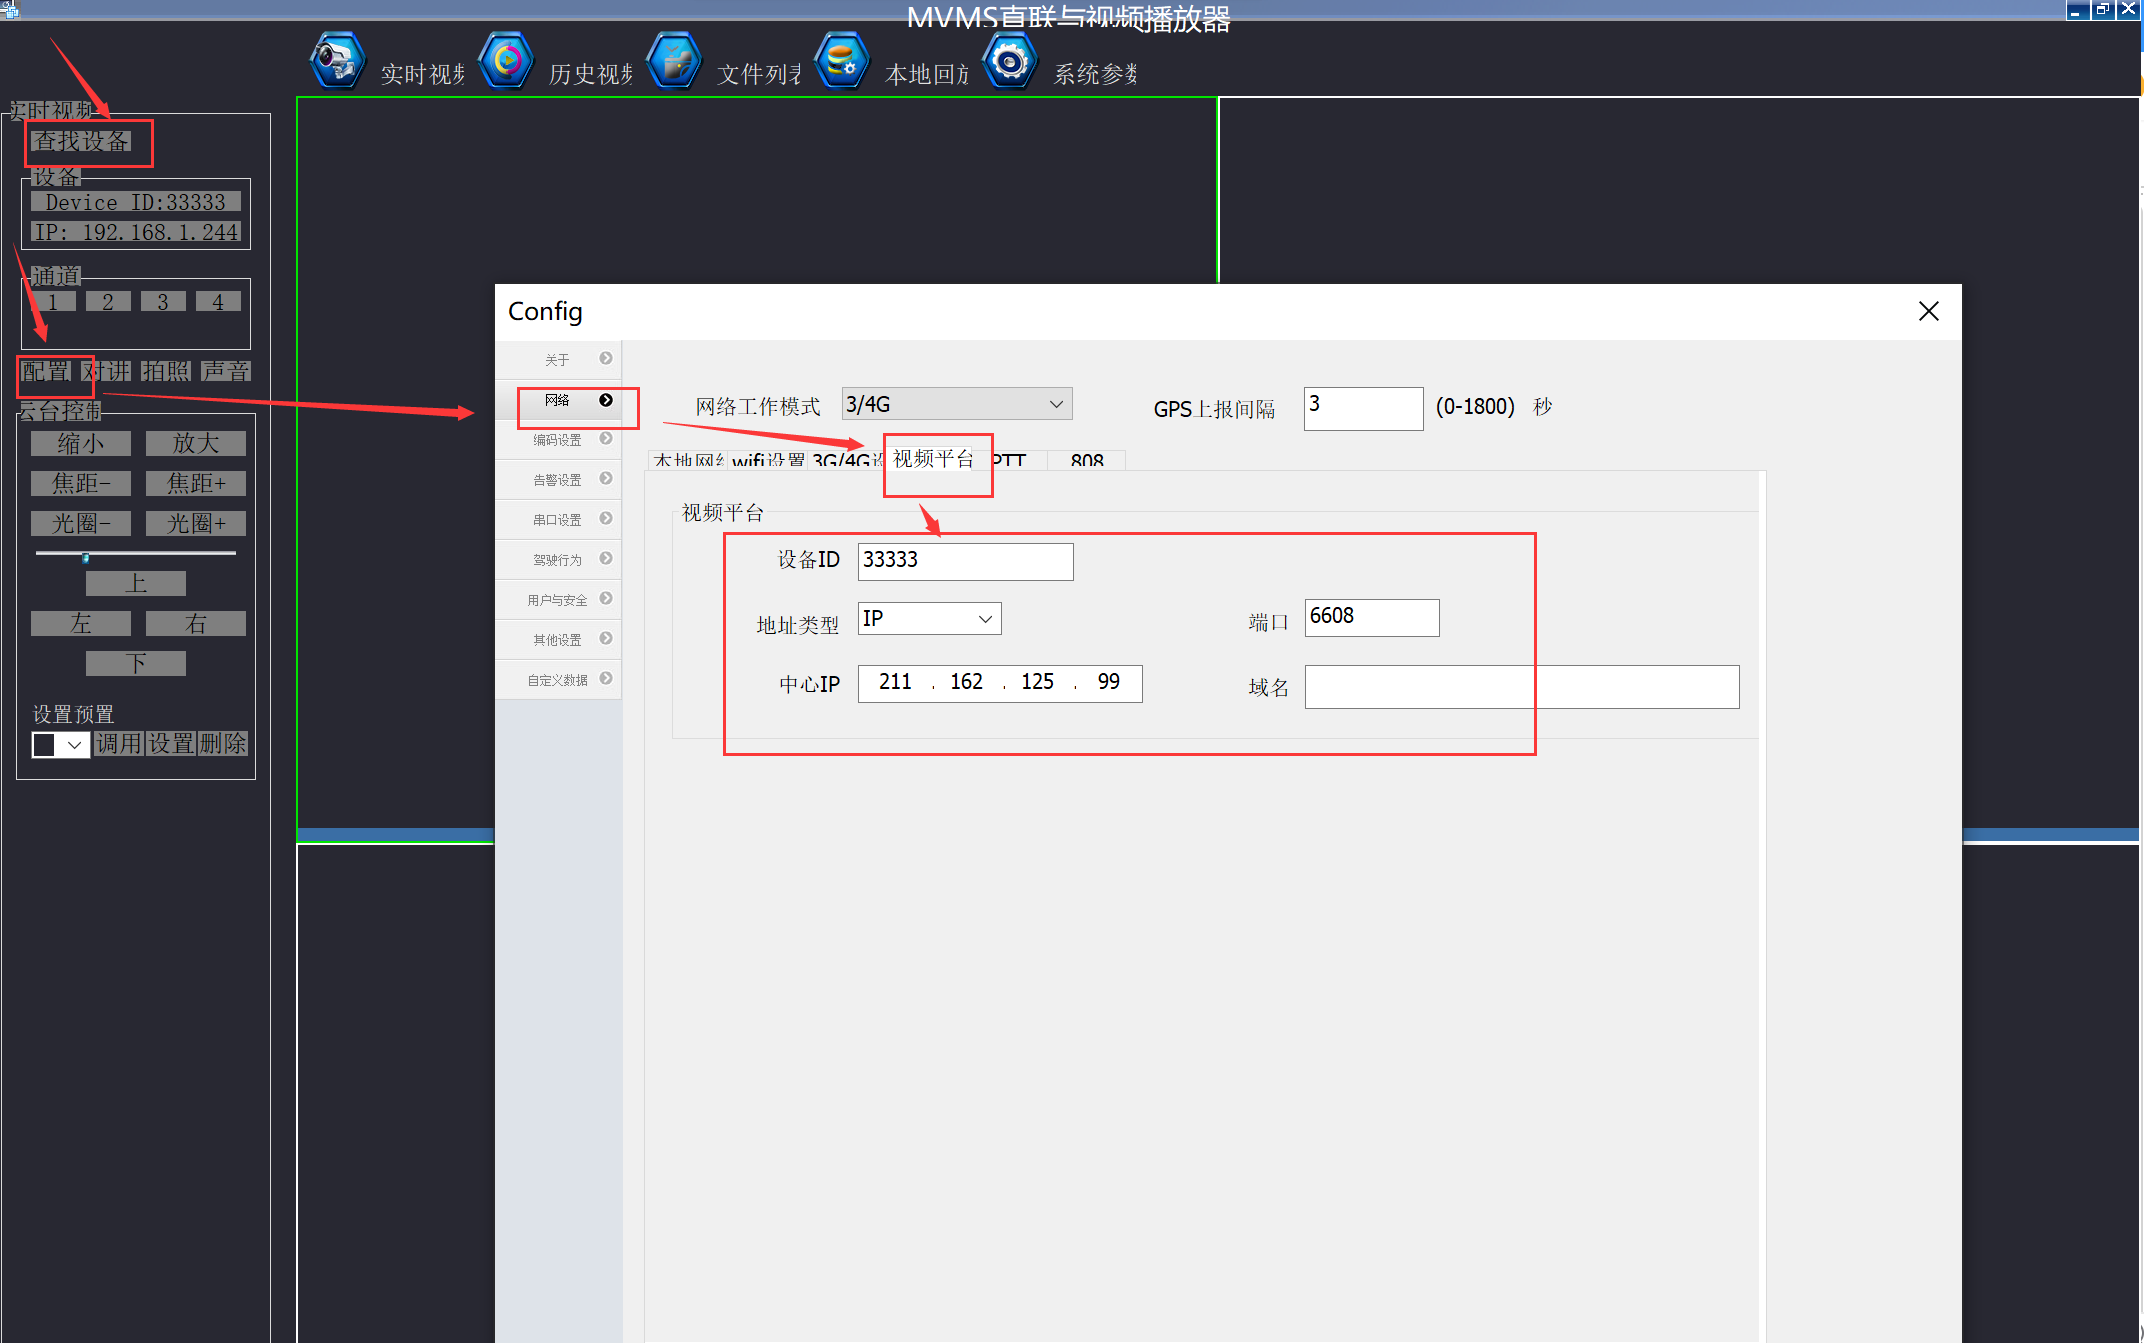
Task: Toggle the 声音 sound button
Action: pos(226,372)
